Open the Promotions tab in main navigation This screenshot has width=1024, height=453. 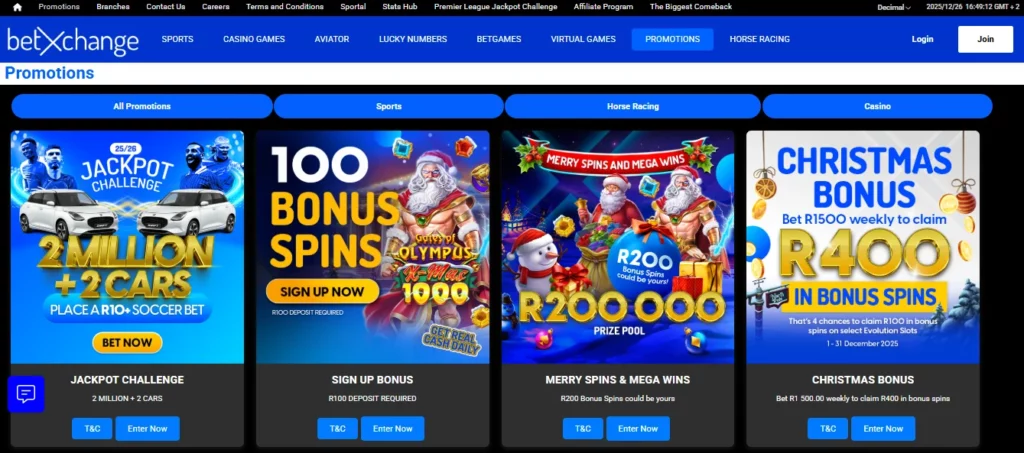pos(672,39)
